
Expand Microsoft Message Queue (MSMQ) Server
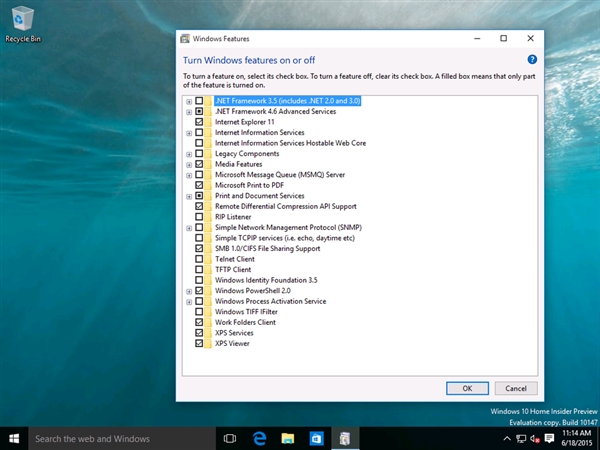click(x=189, y=175)
